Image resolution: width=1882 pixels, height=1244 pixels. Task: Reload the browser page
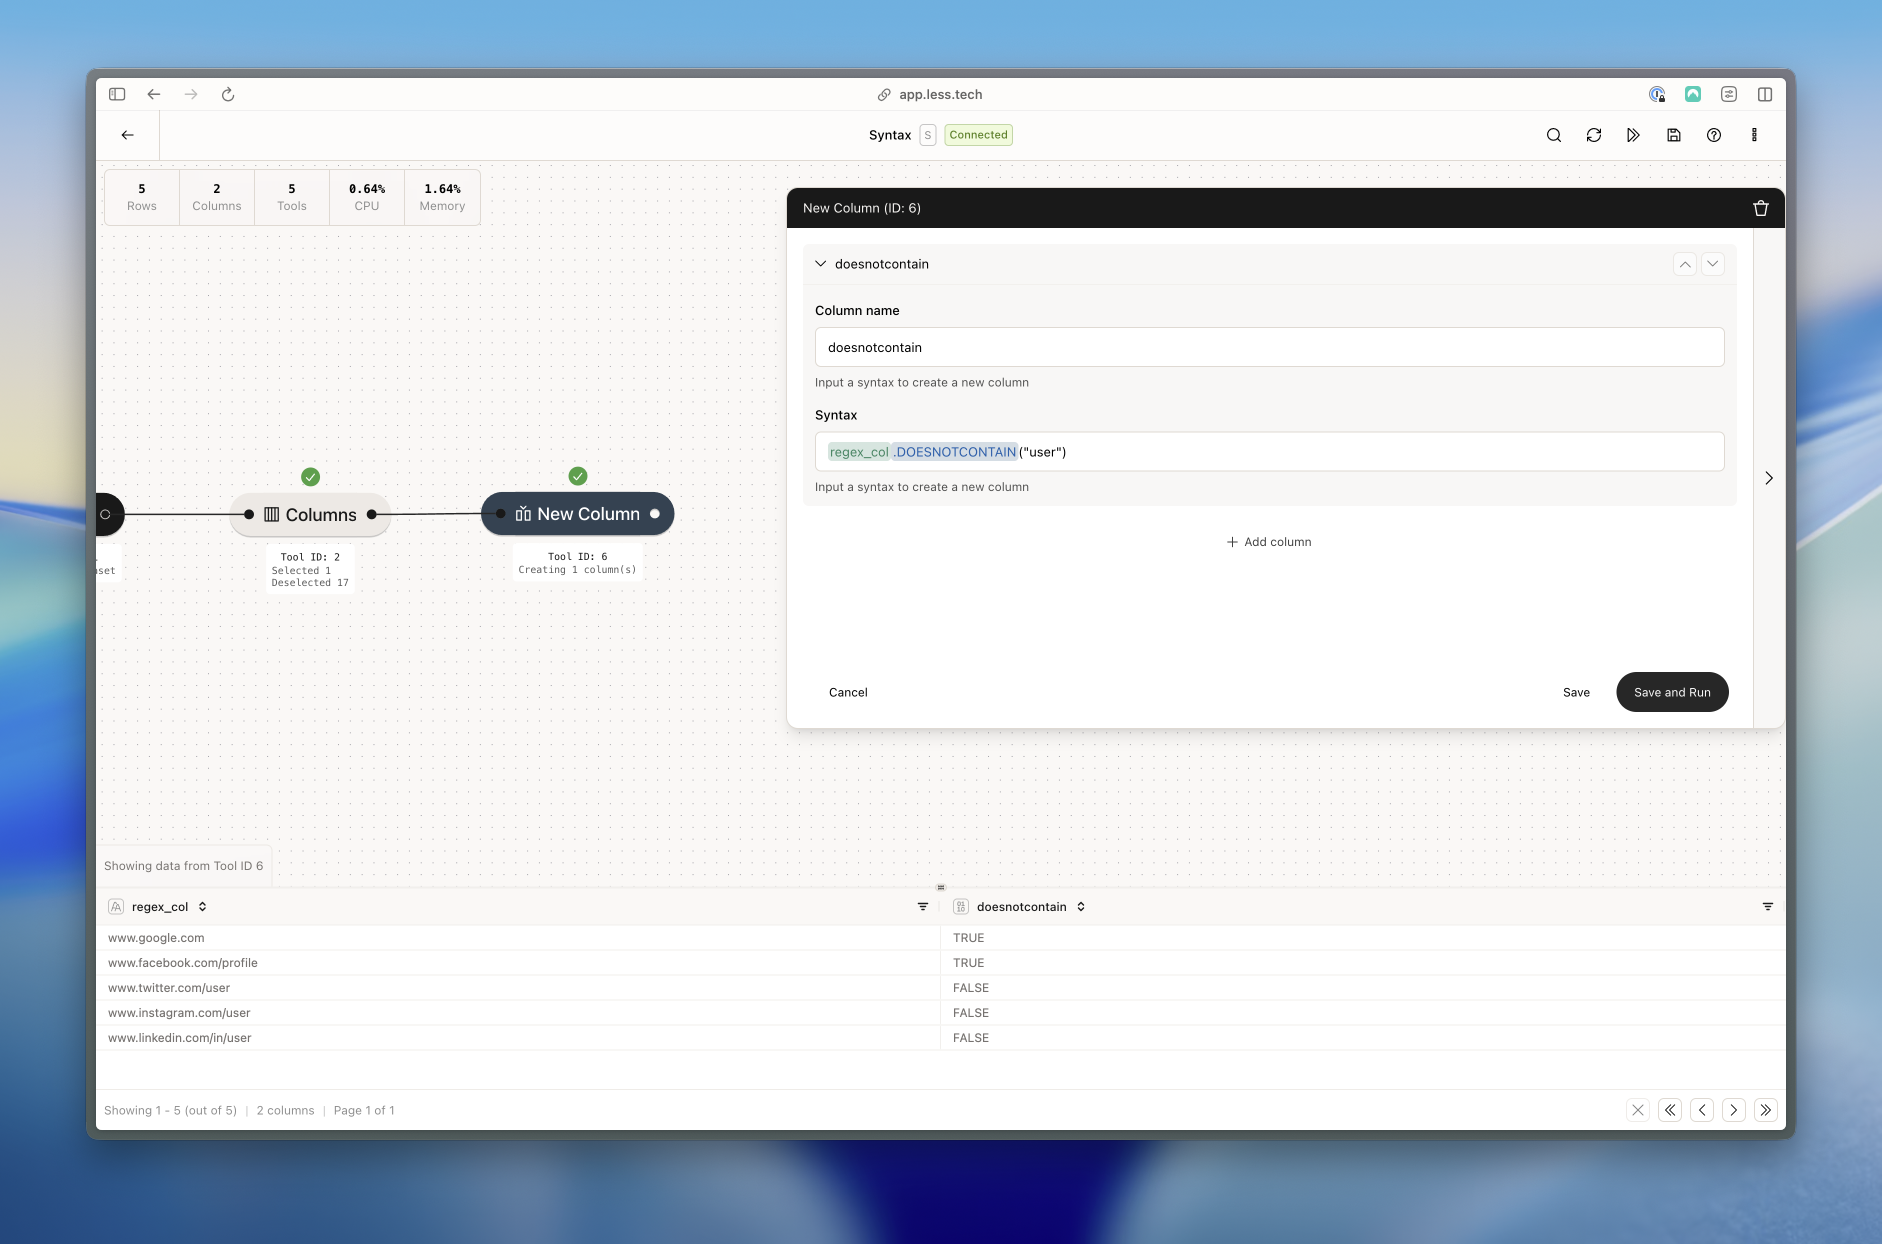(228, 94)
